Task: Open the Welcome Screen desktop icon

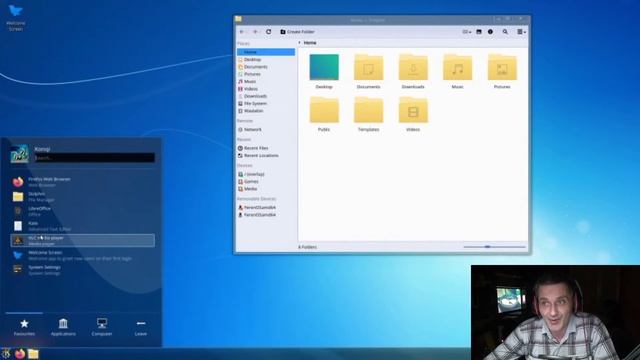Action: [16, 18]
